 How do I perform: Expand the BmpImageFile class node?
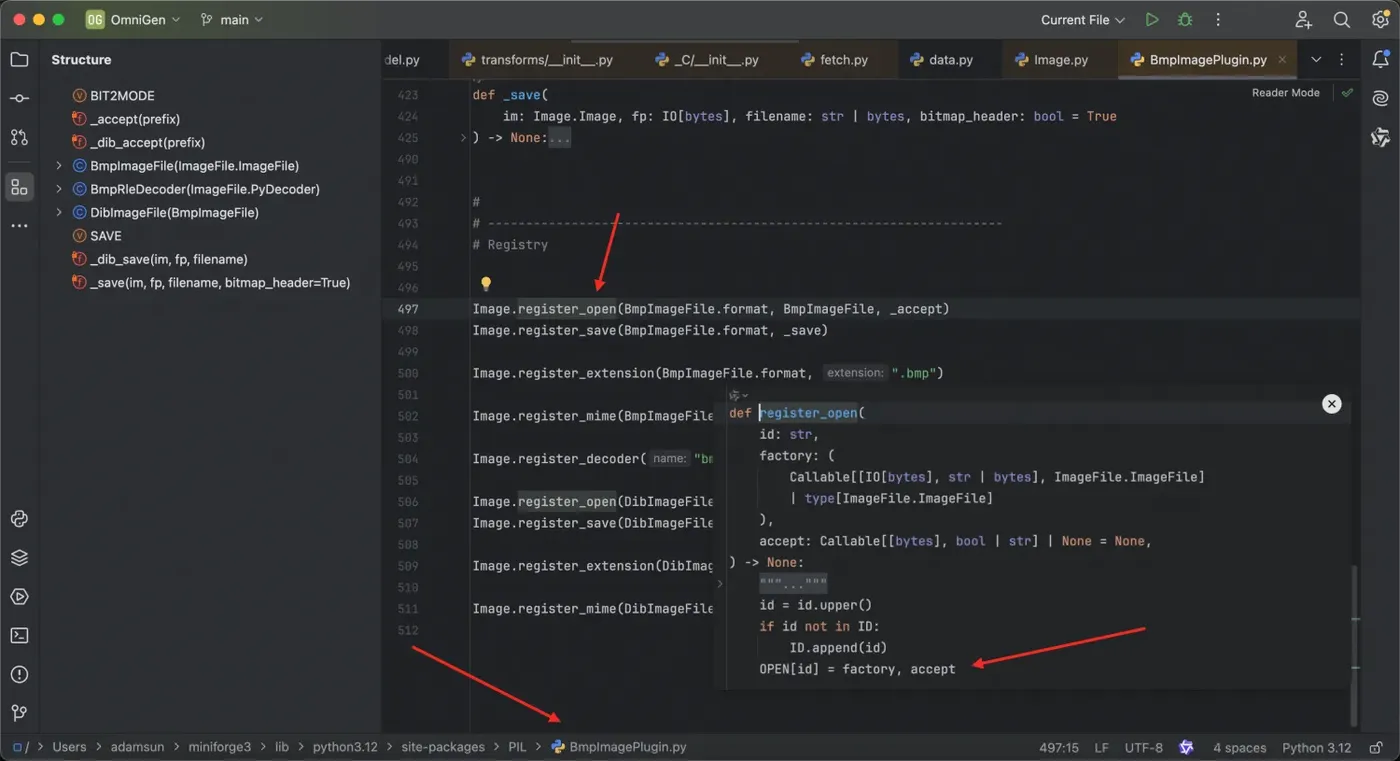pos(59,166)
